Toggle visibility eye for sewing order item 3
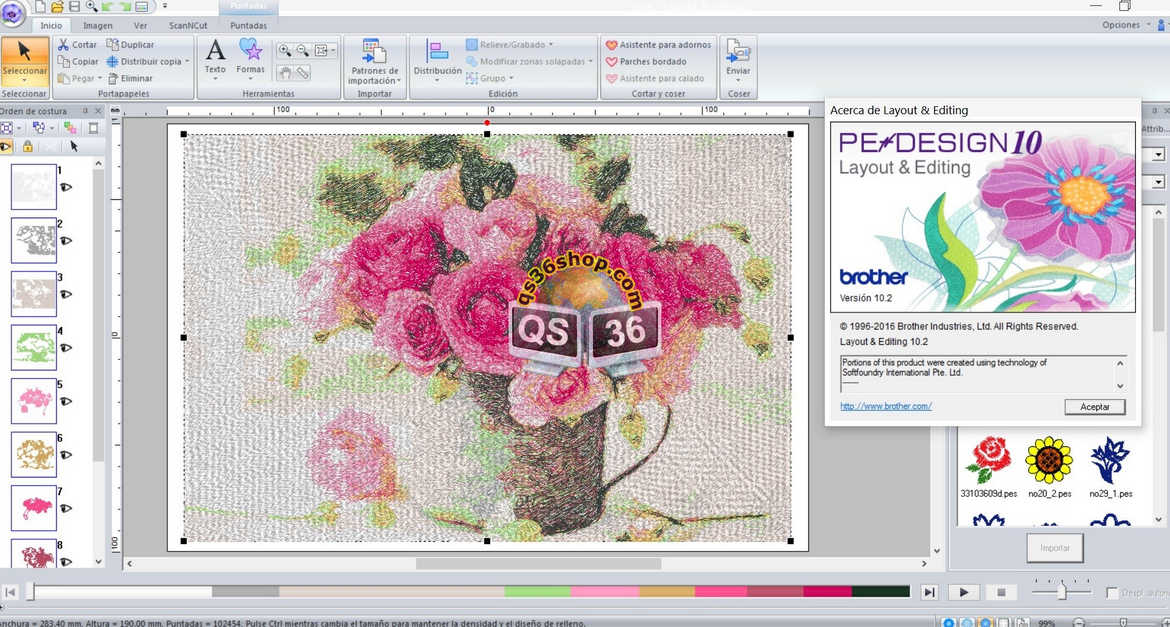Screen dimensions: 1170x627 point(66,294)
